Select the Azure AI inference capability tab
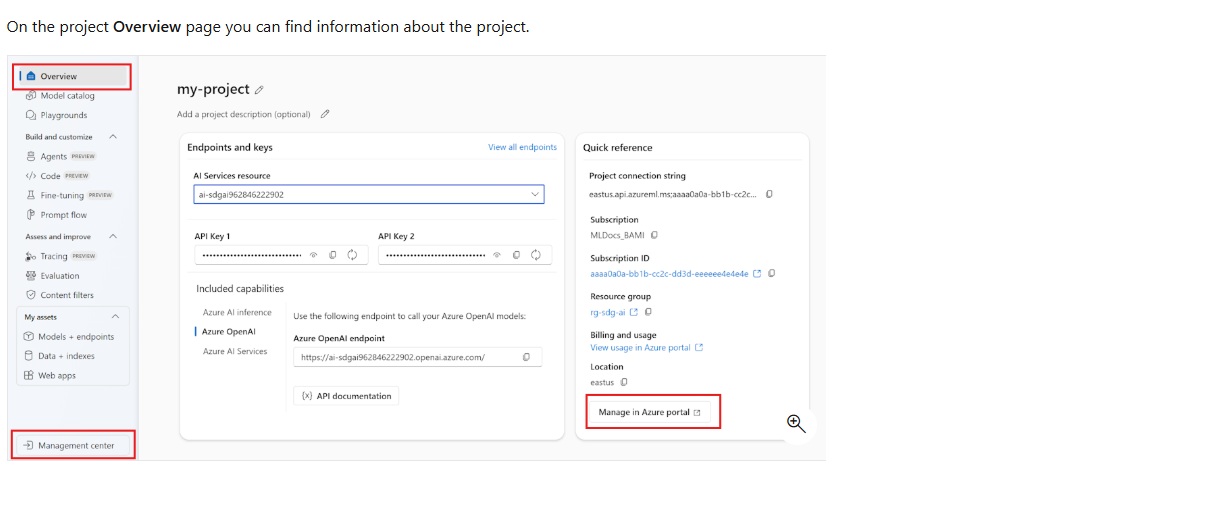Screen dimensions: 1222x516 [x=237, y=312]
